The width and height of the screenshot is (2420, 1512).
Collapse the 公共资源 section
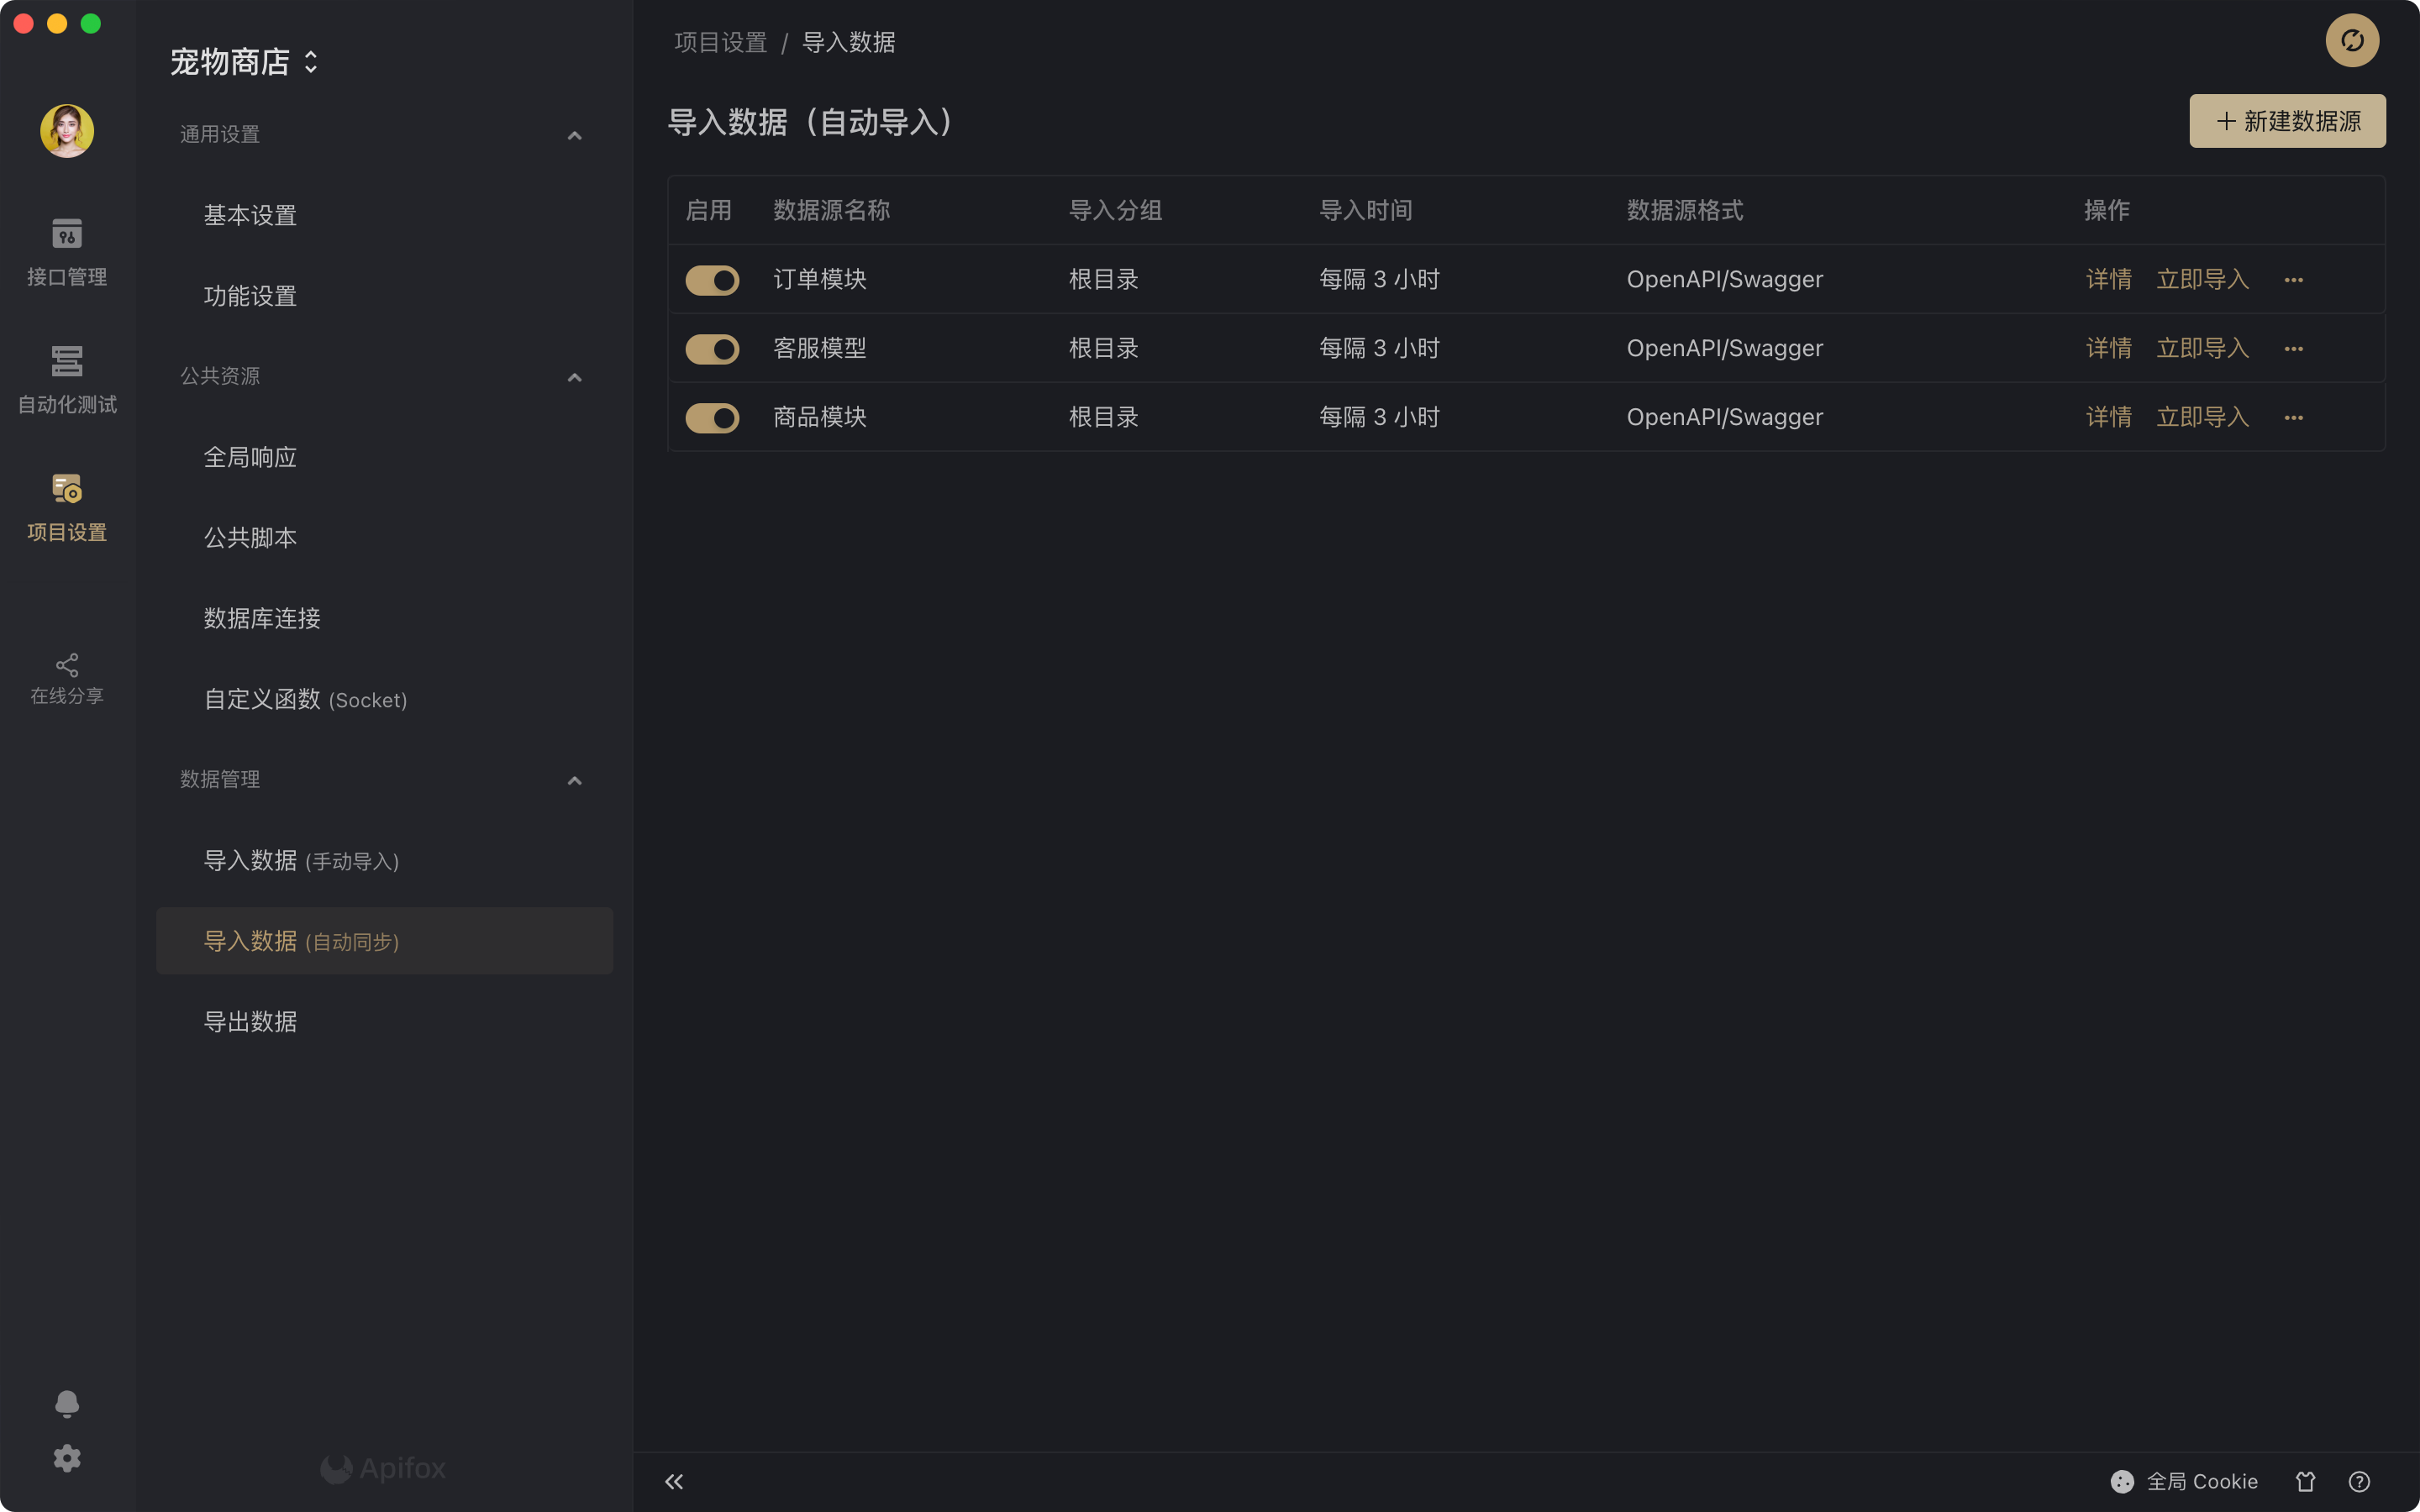point(574,377)
